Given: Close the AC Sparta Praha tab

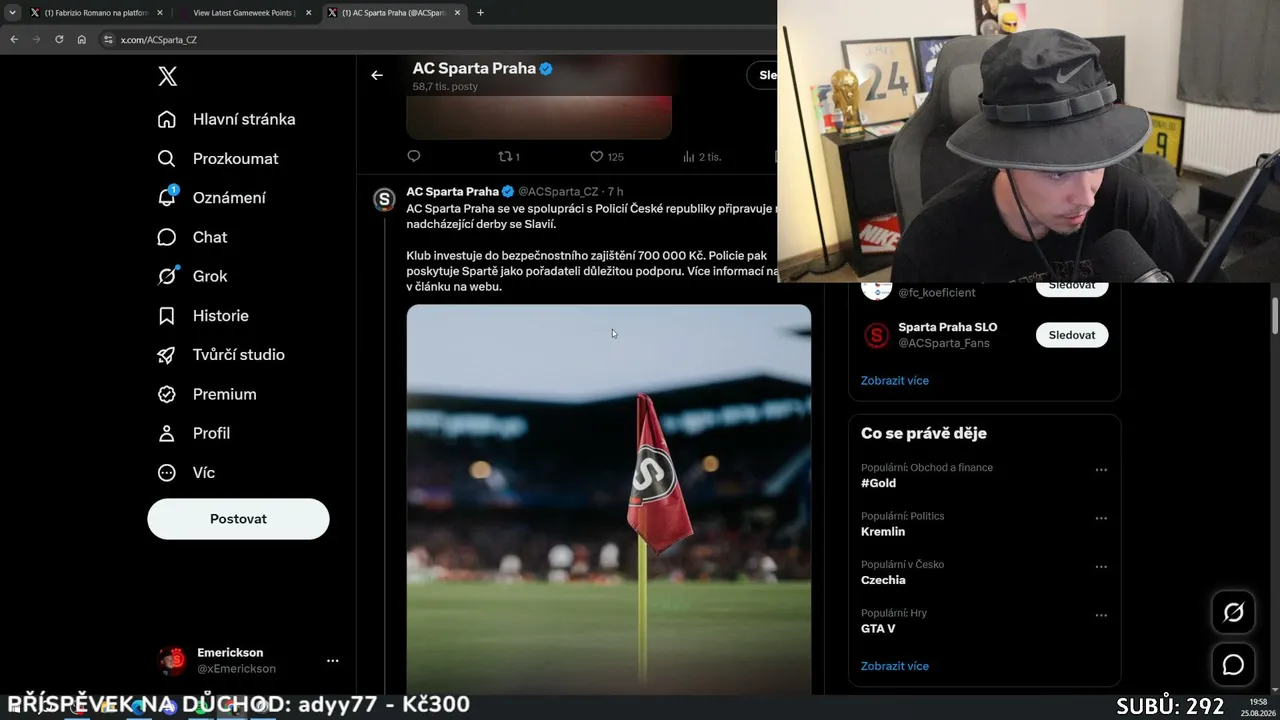Looking at the screenshot, I should point(458,13).
